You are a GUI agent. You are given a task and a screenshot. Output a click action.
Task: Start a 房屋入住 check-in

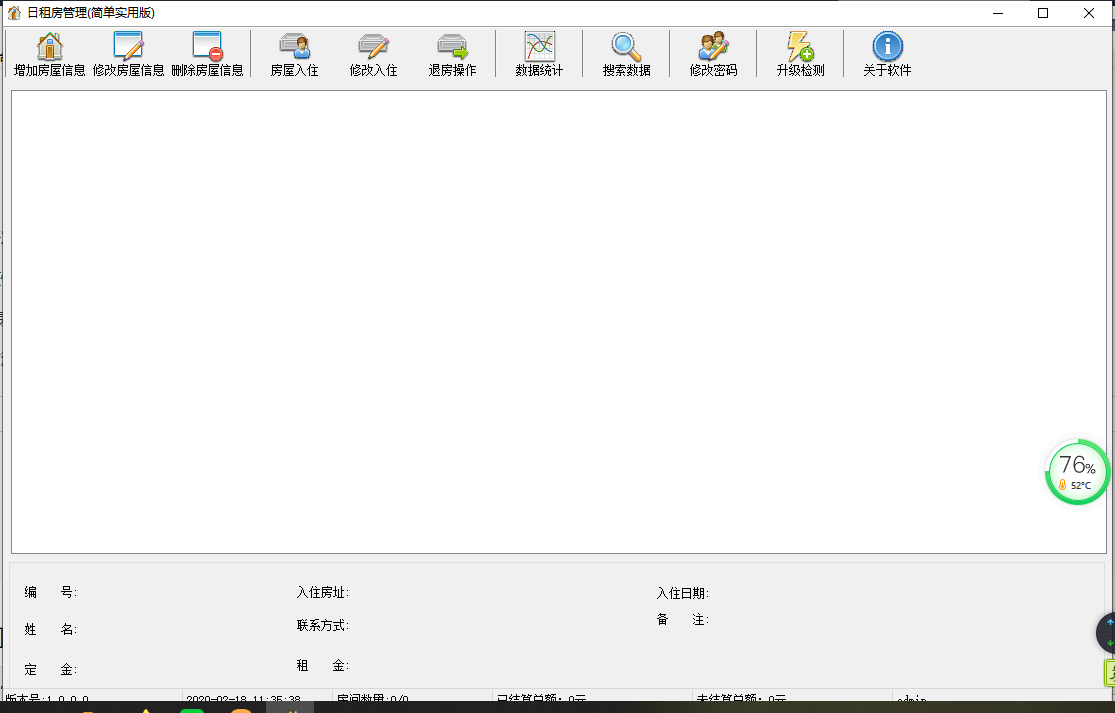(x=294, y=47)
